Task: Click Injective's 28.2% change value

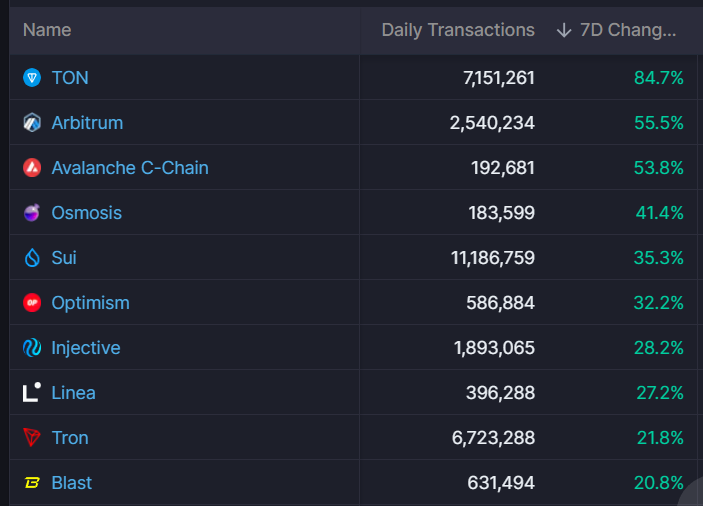Action: pyautogui.click(x=659, y=348)
